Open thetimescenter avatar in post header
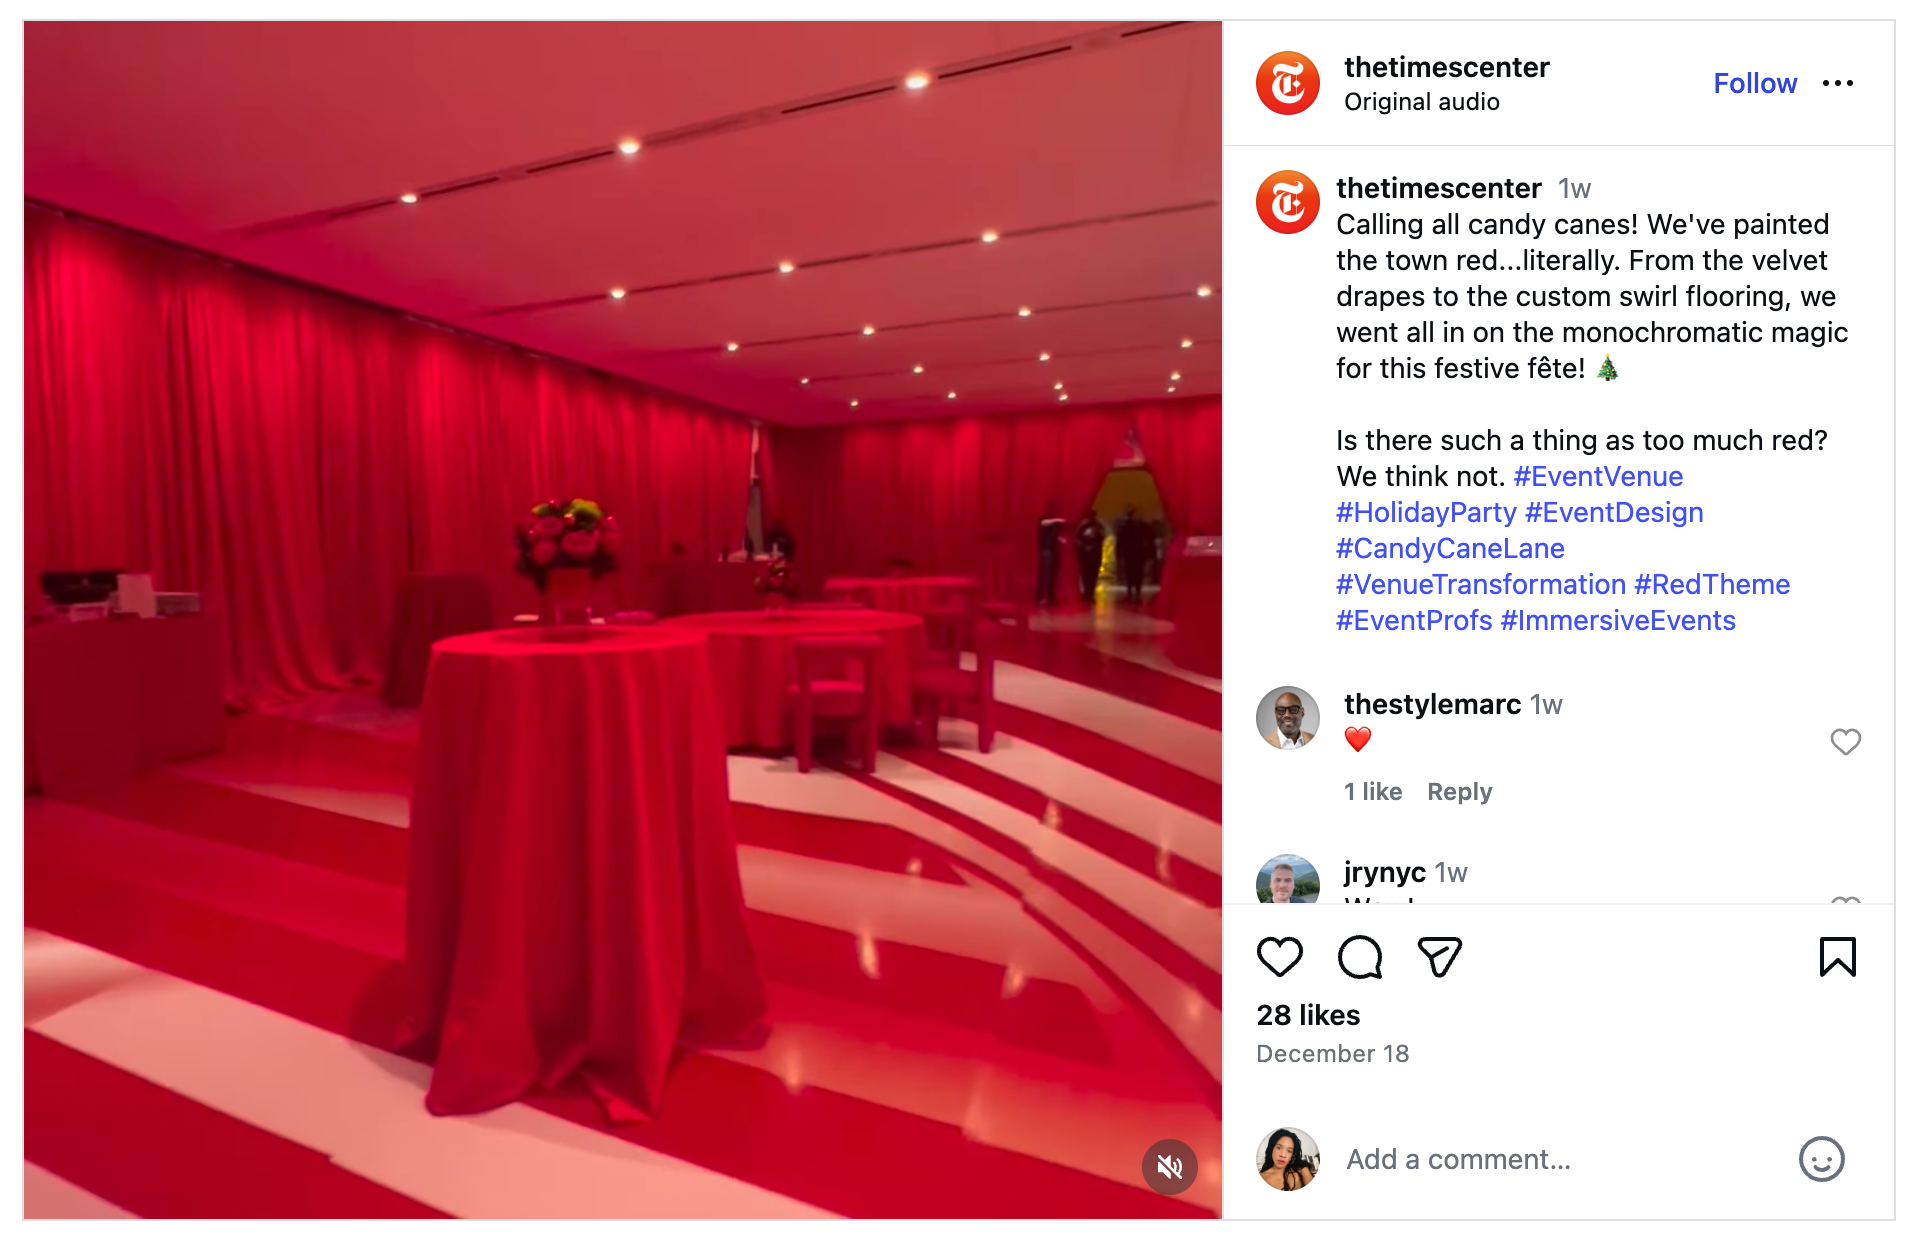1916x1240 pixels. [x=1288, y=83]
